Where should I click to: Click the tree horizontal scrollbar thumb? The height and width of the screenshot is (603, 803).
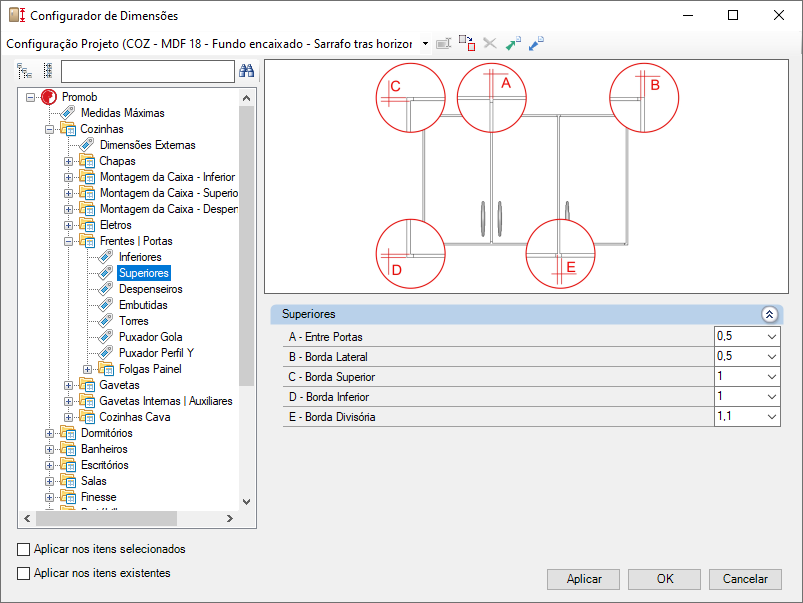click(x=107, y=518)
